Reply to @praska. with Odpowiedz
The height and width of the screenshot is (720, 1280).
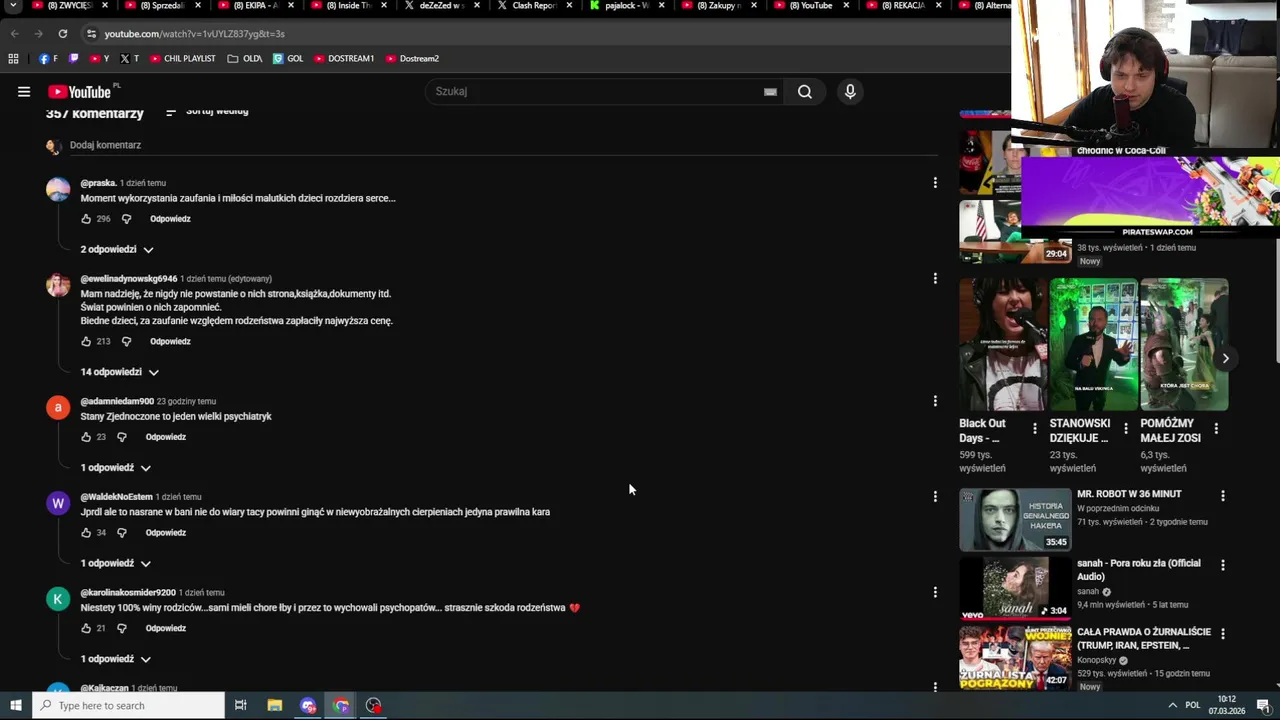pyautogui.click(x=170, y=219)
